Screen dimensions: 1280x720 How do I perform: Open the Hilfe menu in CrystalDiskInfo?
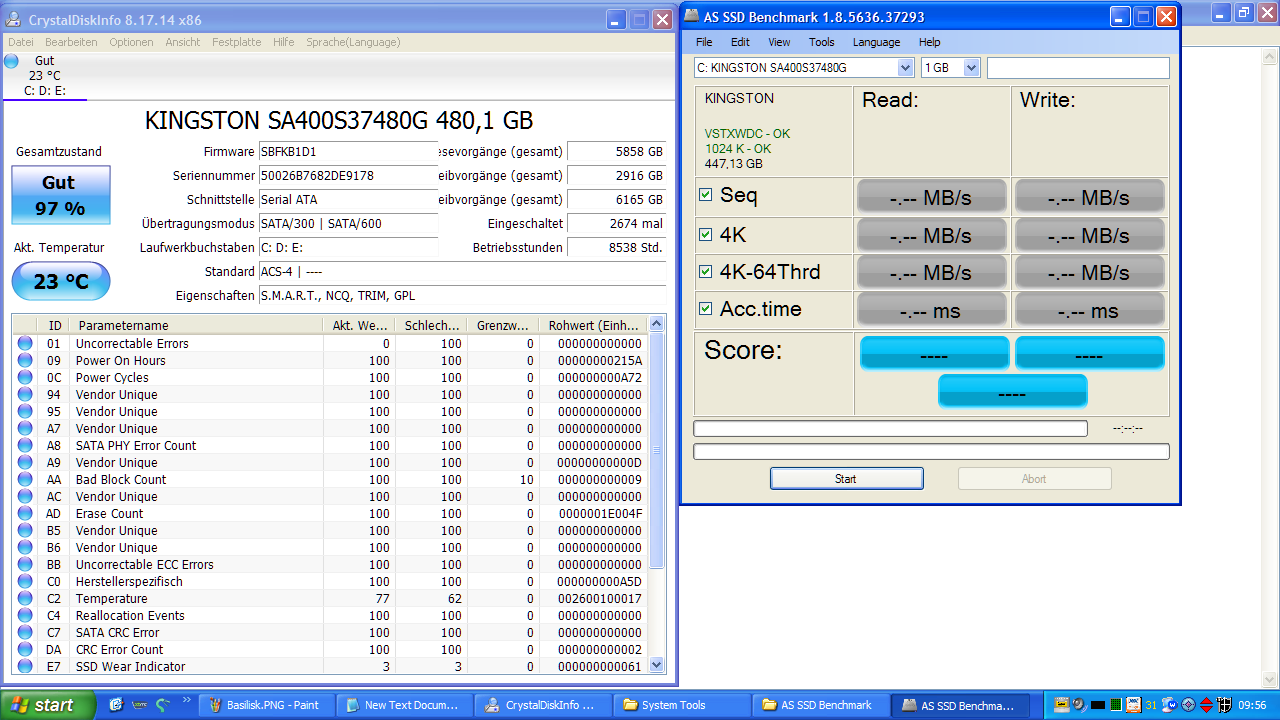(283, 42)
